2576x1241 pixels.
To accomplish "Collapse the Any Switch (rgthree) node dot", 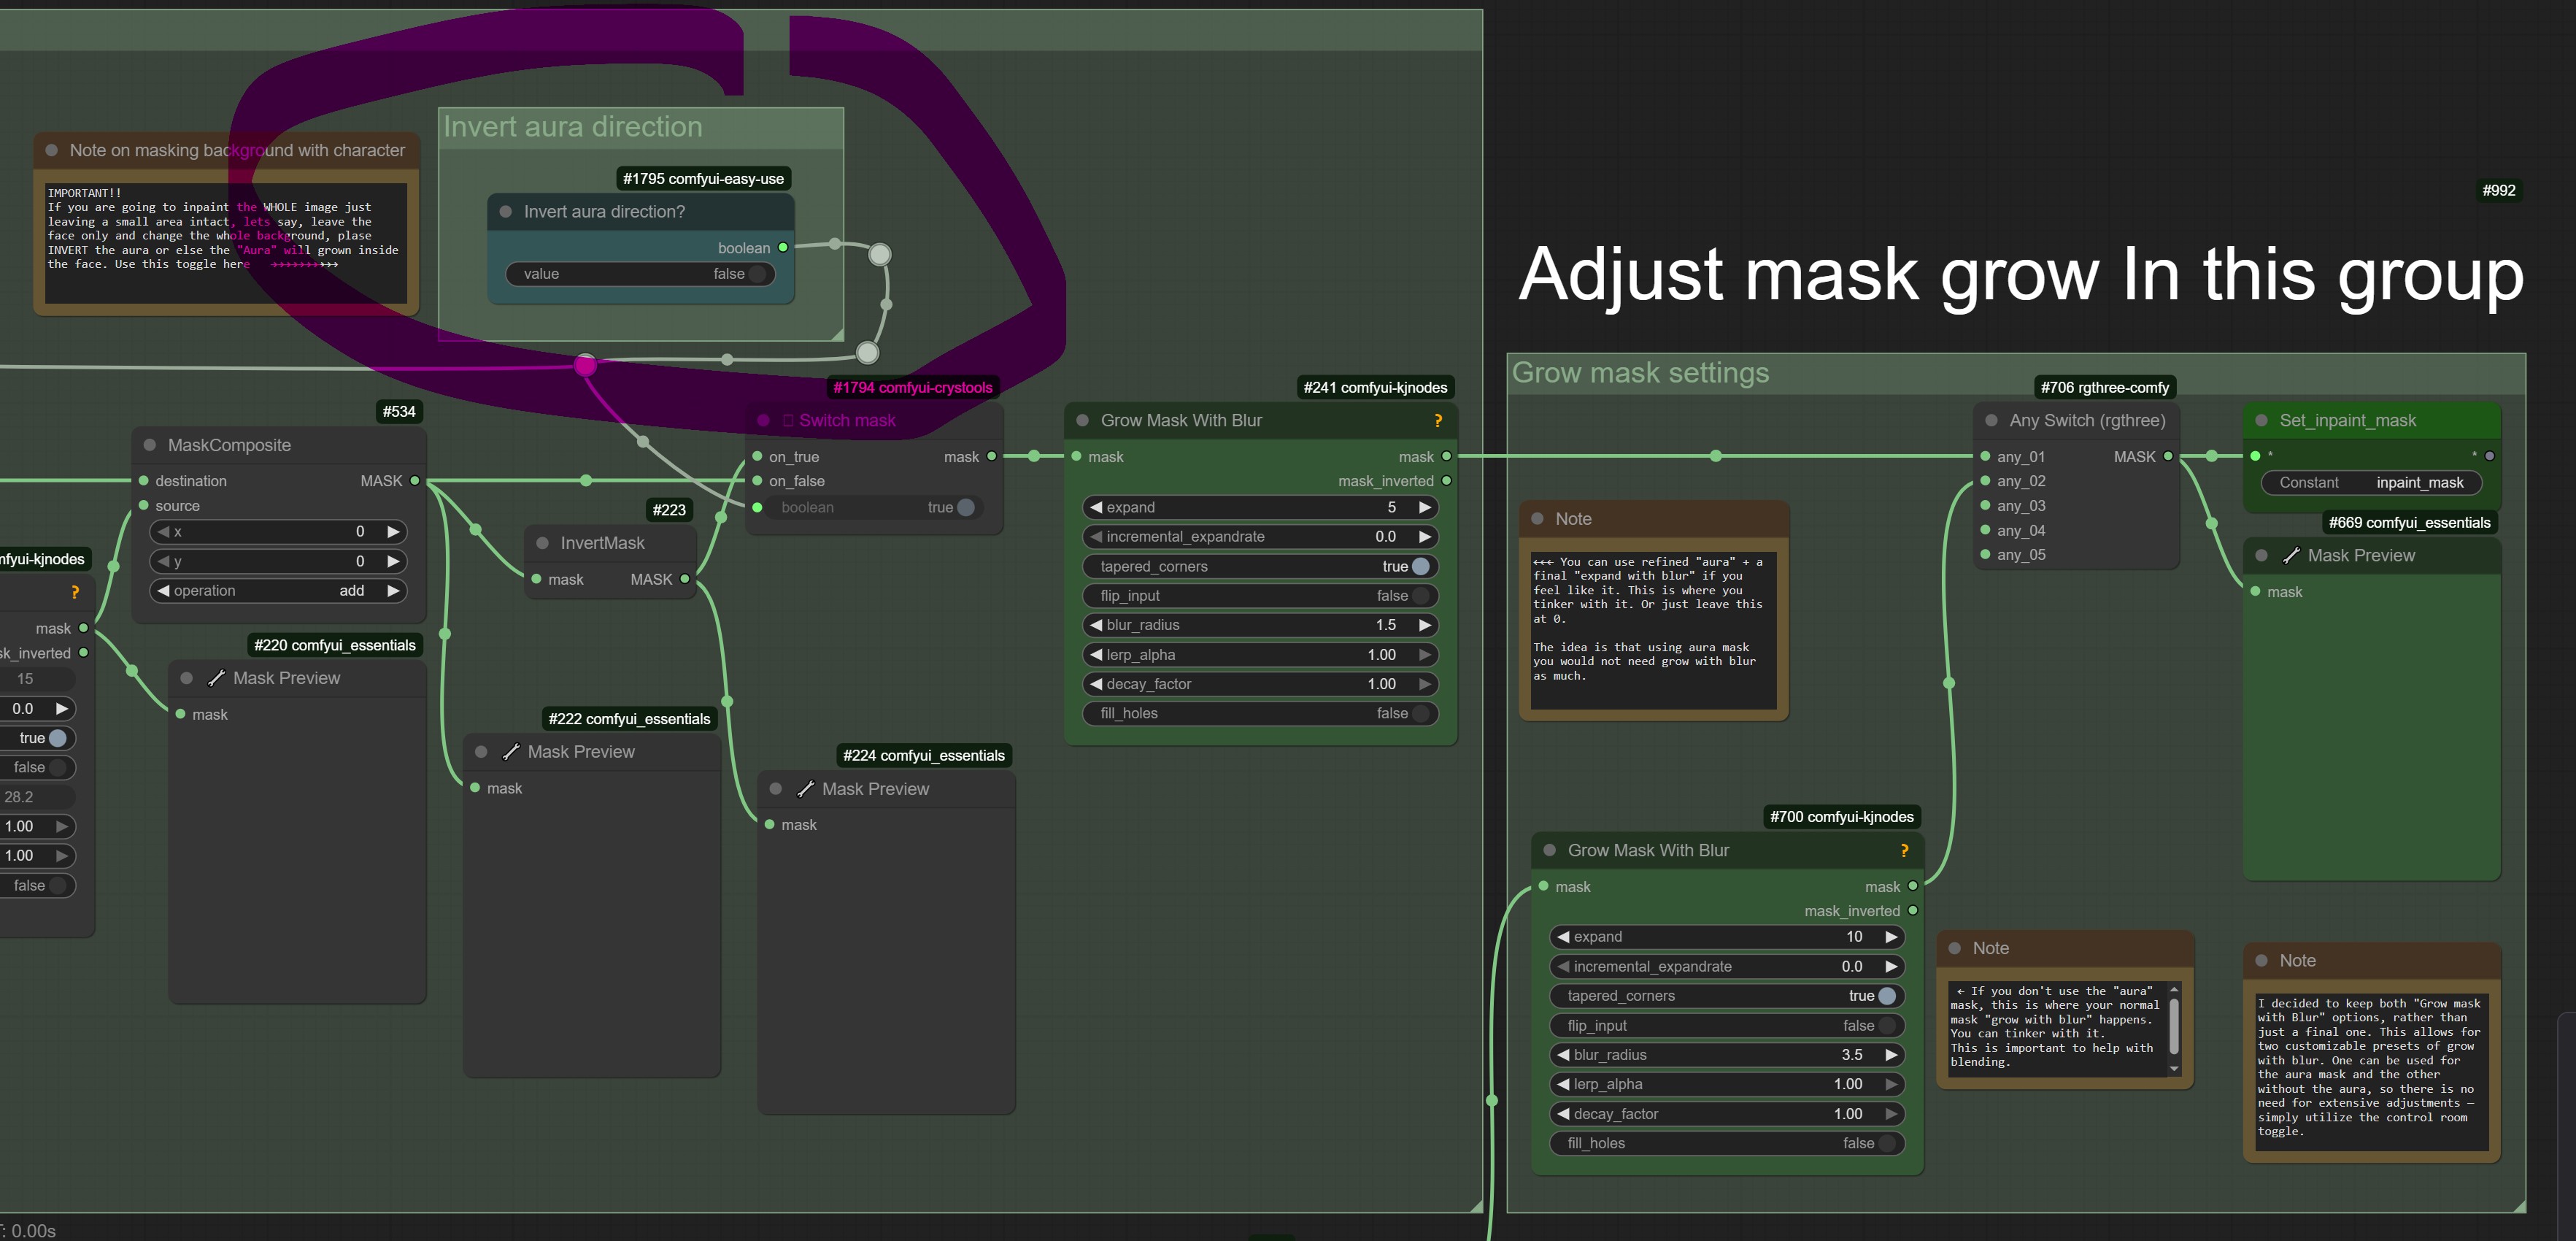I will 1991,421.
